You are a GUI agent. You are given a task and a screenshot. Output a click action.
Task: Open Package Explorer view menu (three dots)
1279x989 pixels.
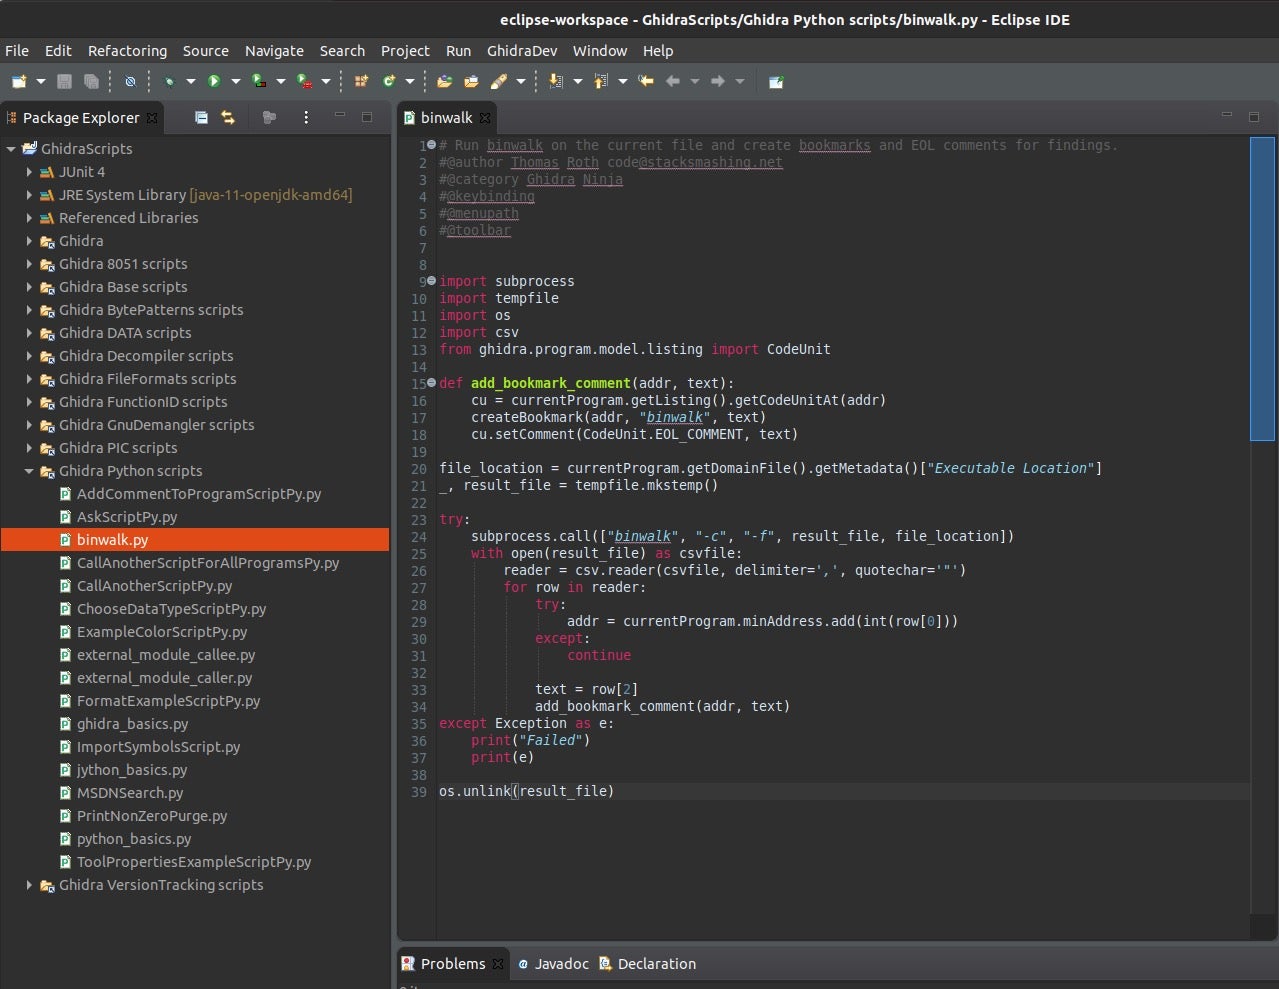coord(306,118)
